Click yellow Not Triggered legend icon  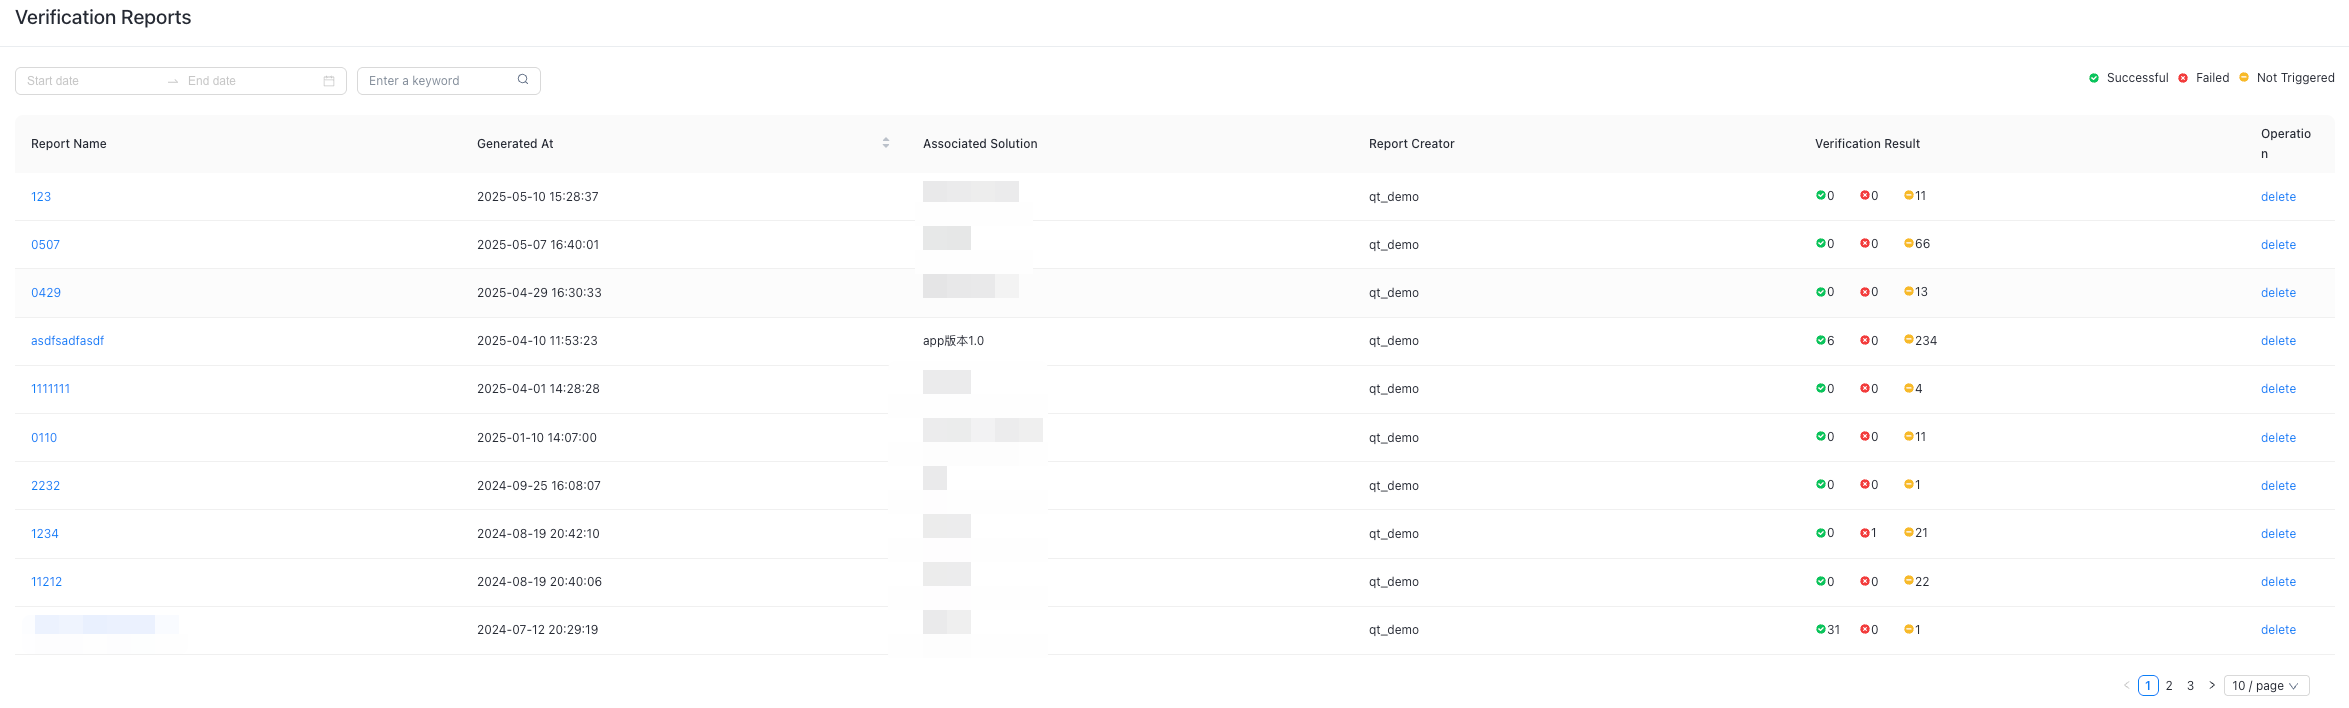2244,78
